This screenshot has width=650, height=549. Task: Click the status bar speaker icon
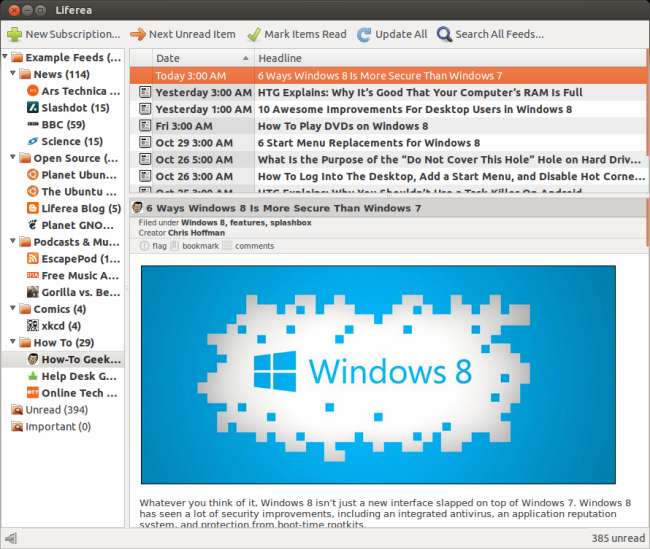point(11,538)
